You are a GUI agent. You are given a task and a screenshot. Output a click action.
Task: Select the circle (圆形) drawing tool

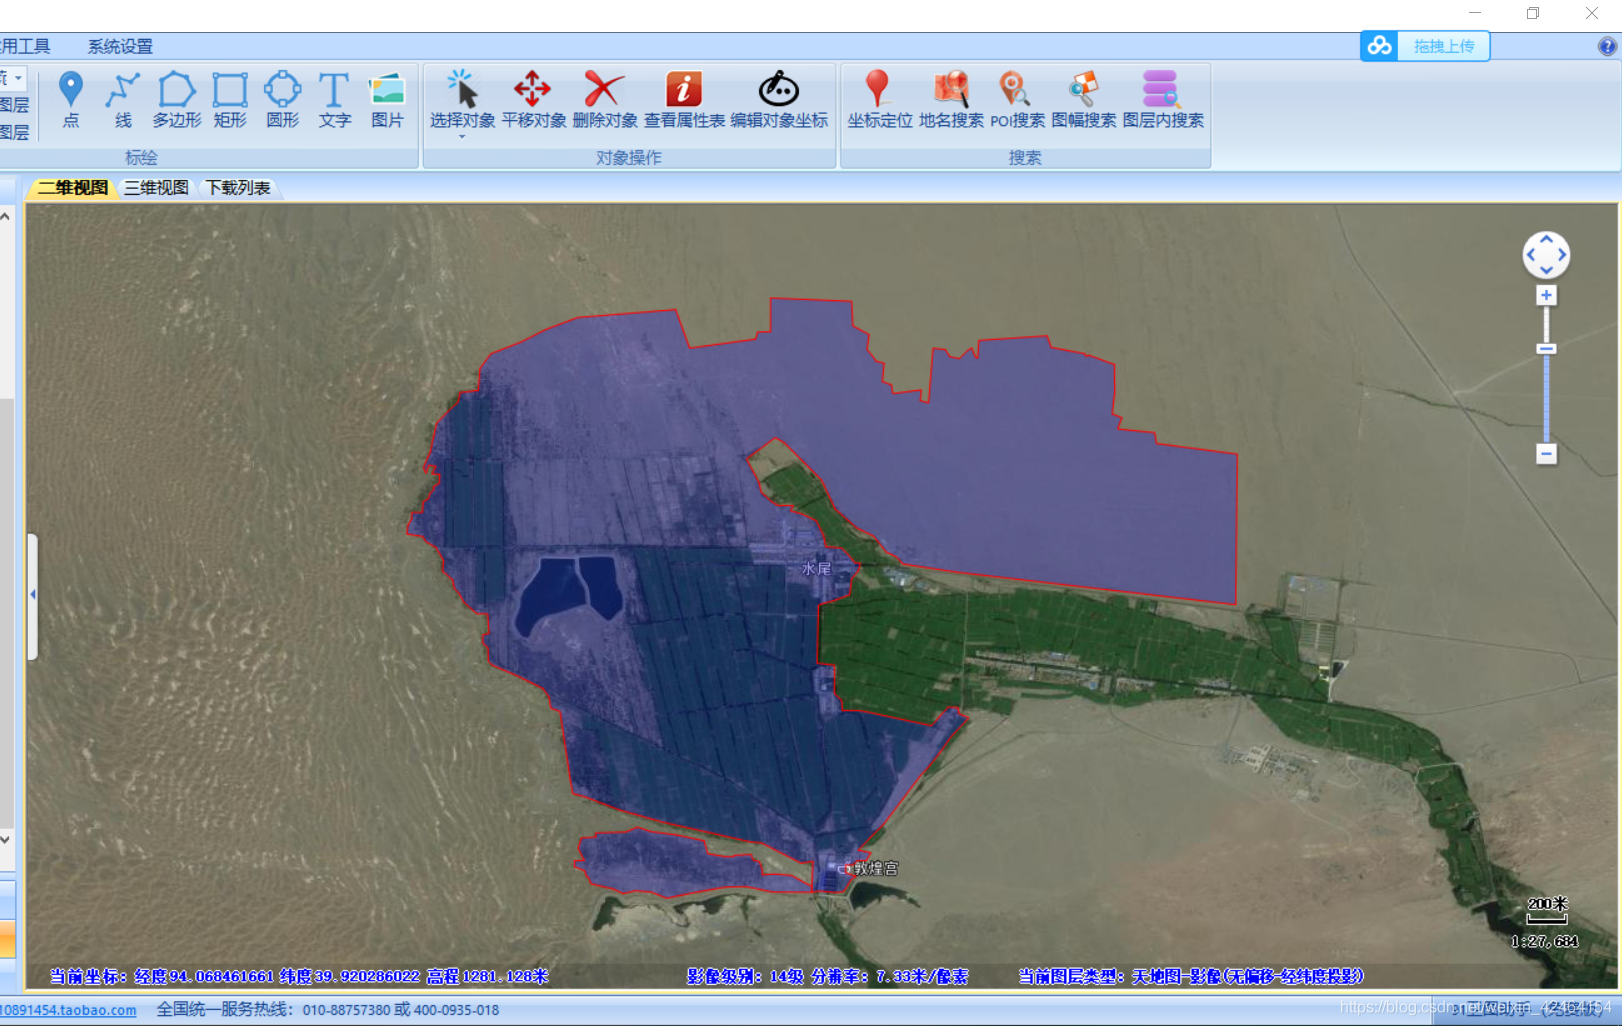click(283, 100)
